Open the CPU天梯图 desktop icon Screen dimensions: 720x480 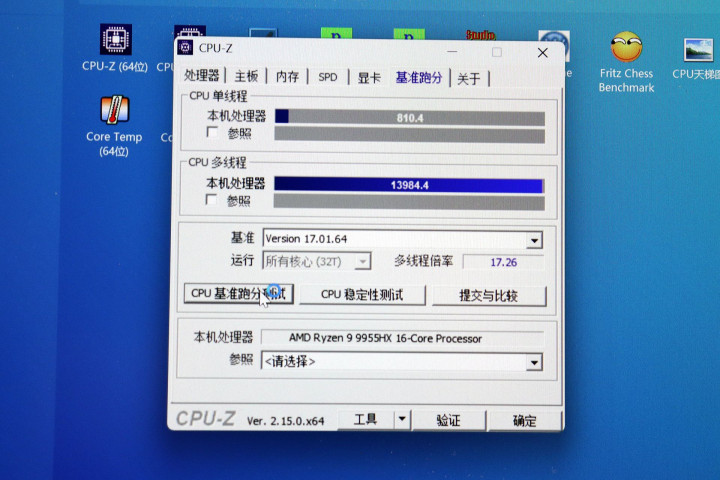(x=698, y=59)
